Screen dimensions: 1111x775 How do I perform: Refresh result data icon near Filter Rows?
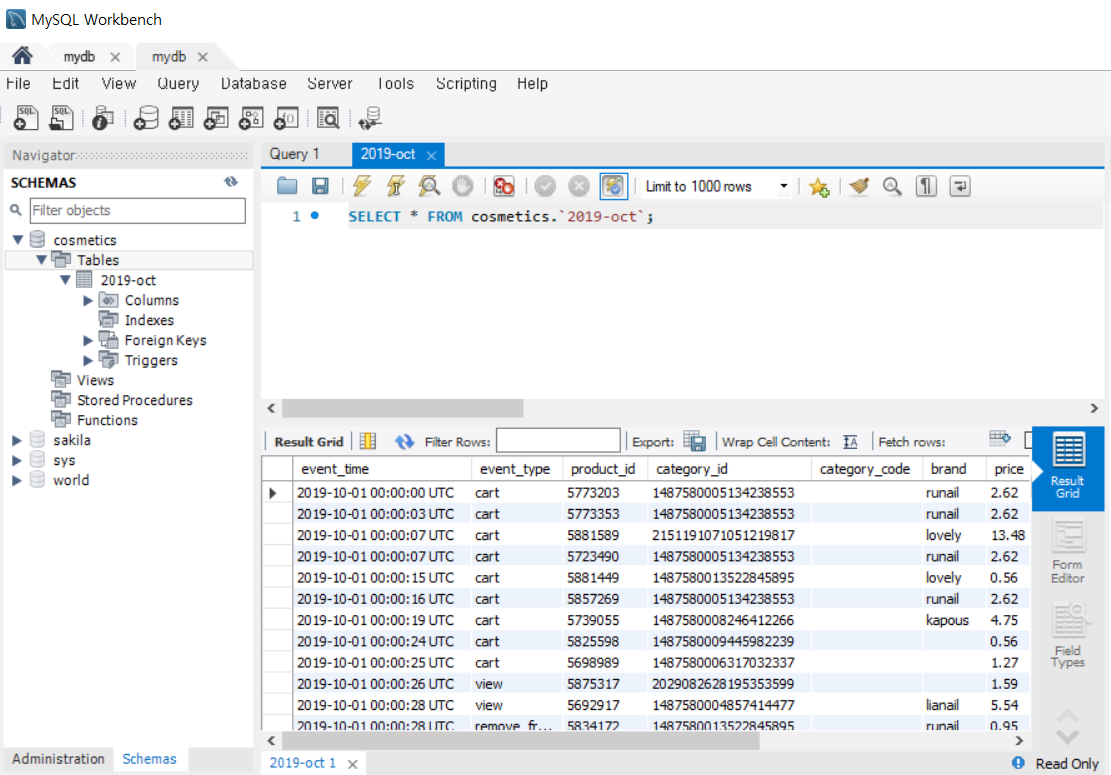pos(404,441)
